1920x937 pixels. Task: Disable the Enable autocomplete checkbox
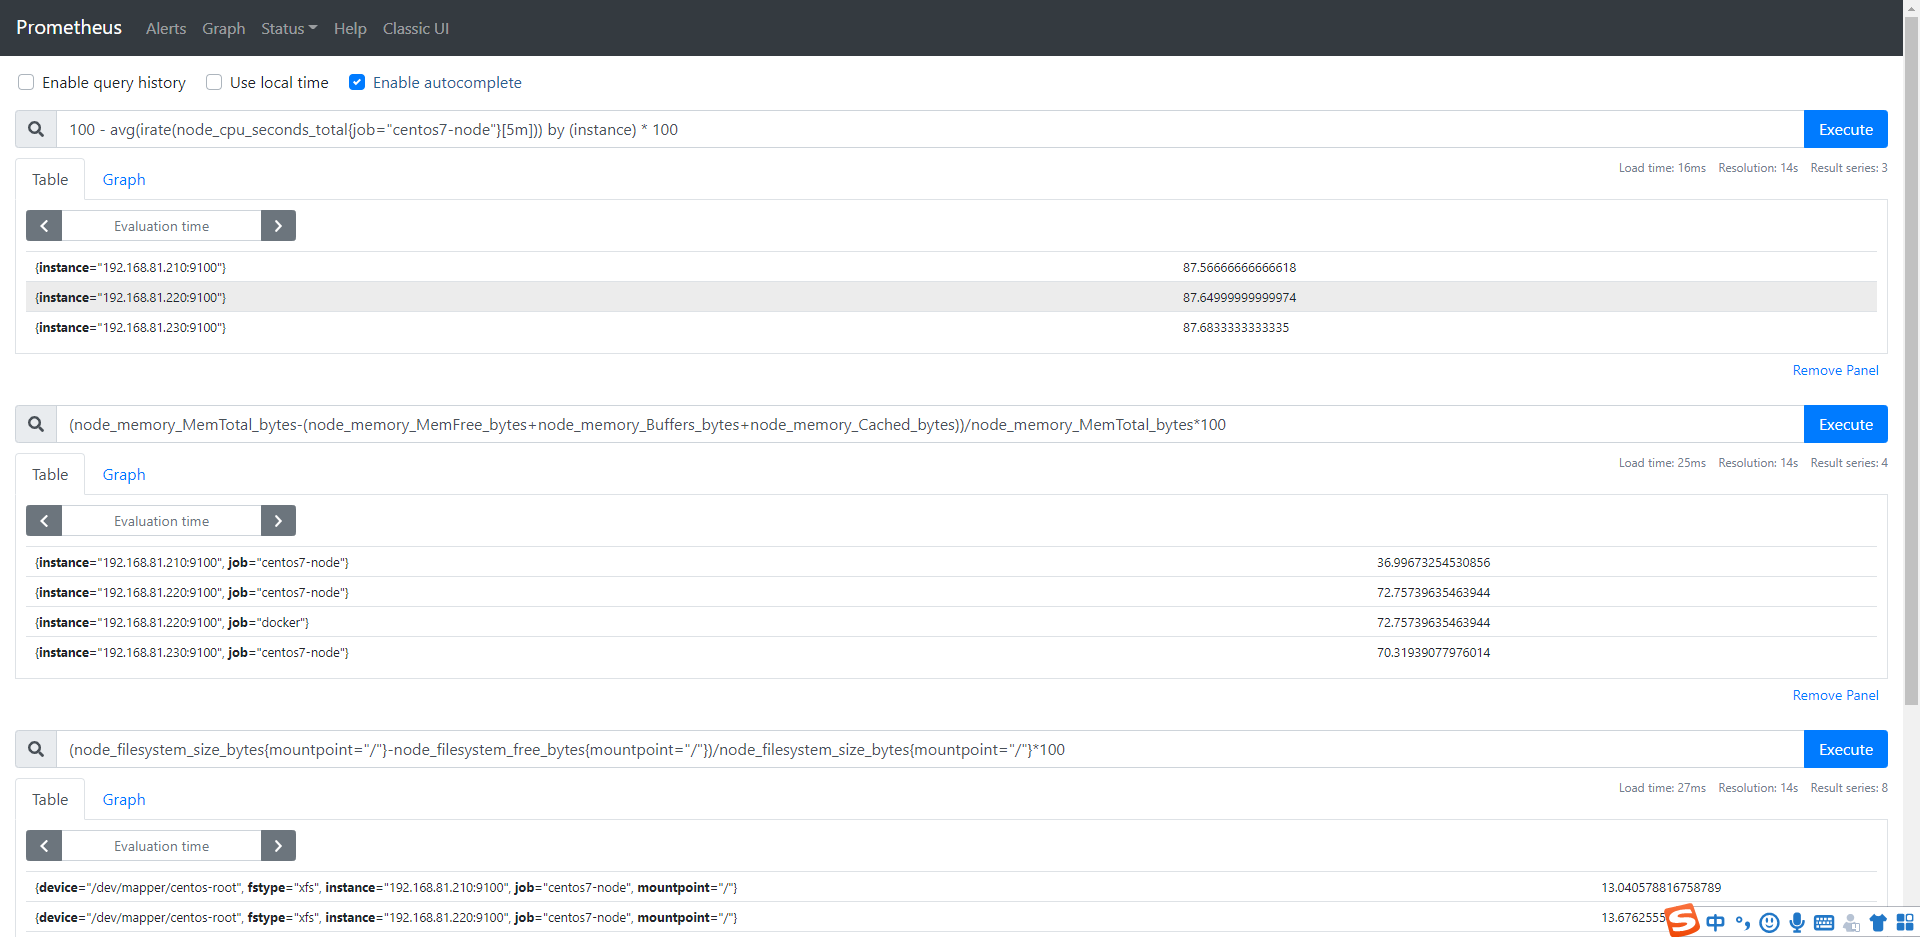(x=357, y=82)
